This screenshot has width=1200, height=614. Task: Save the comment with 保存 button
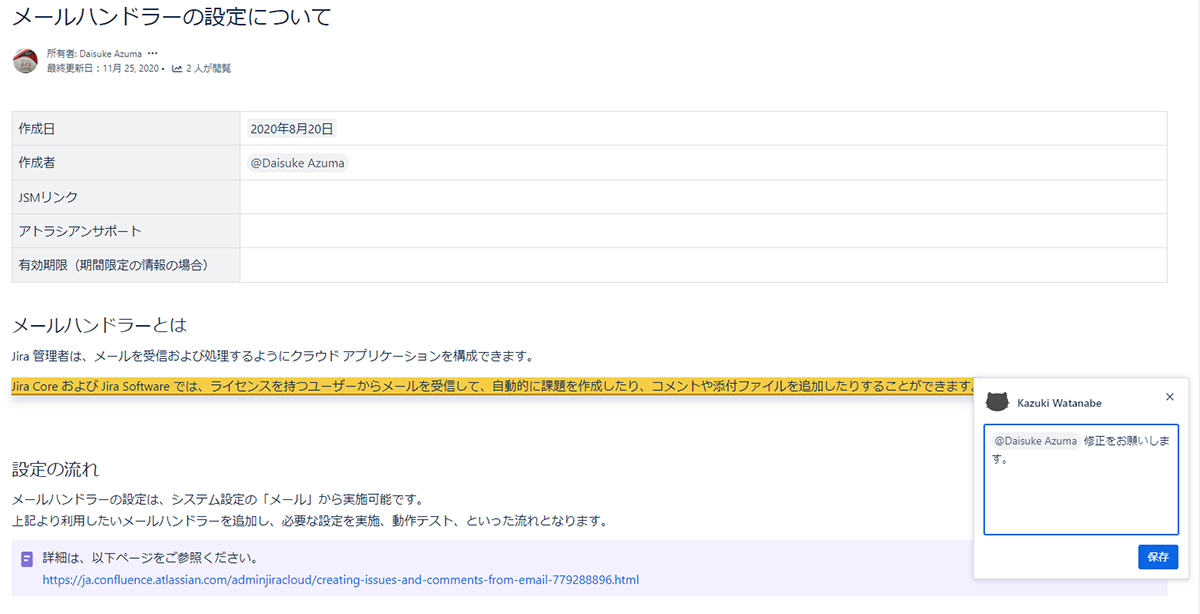(1158, 557)
